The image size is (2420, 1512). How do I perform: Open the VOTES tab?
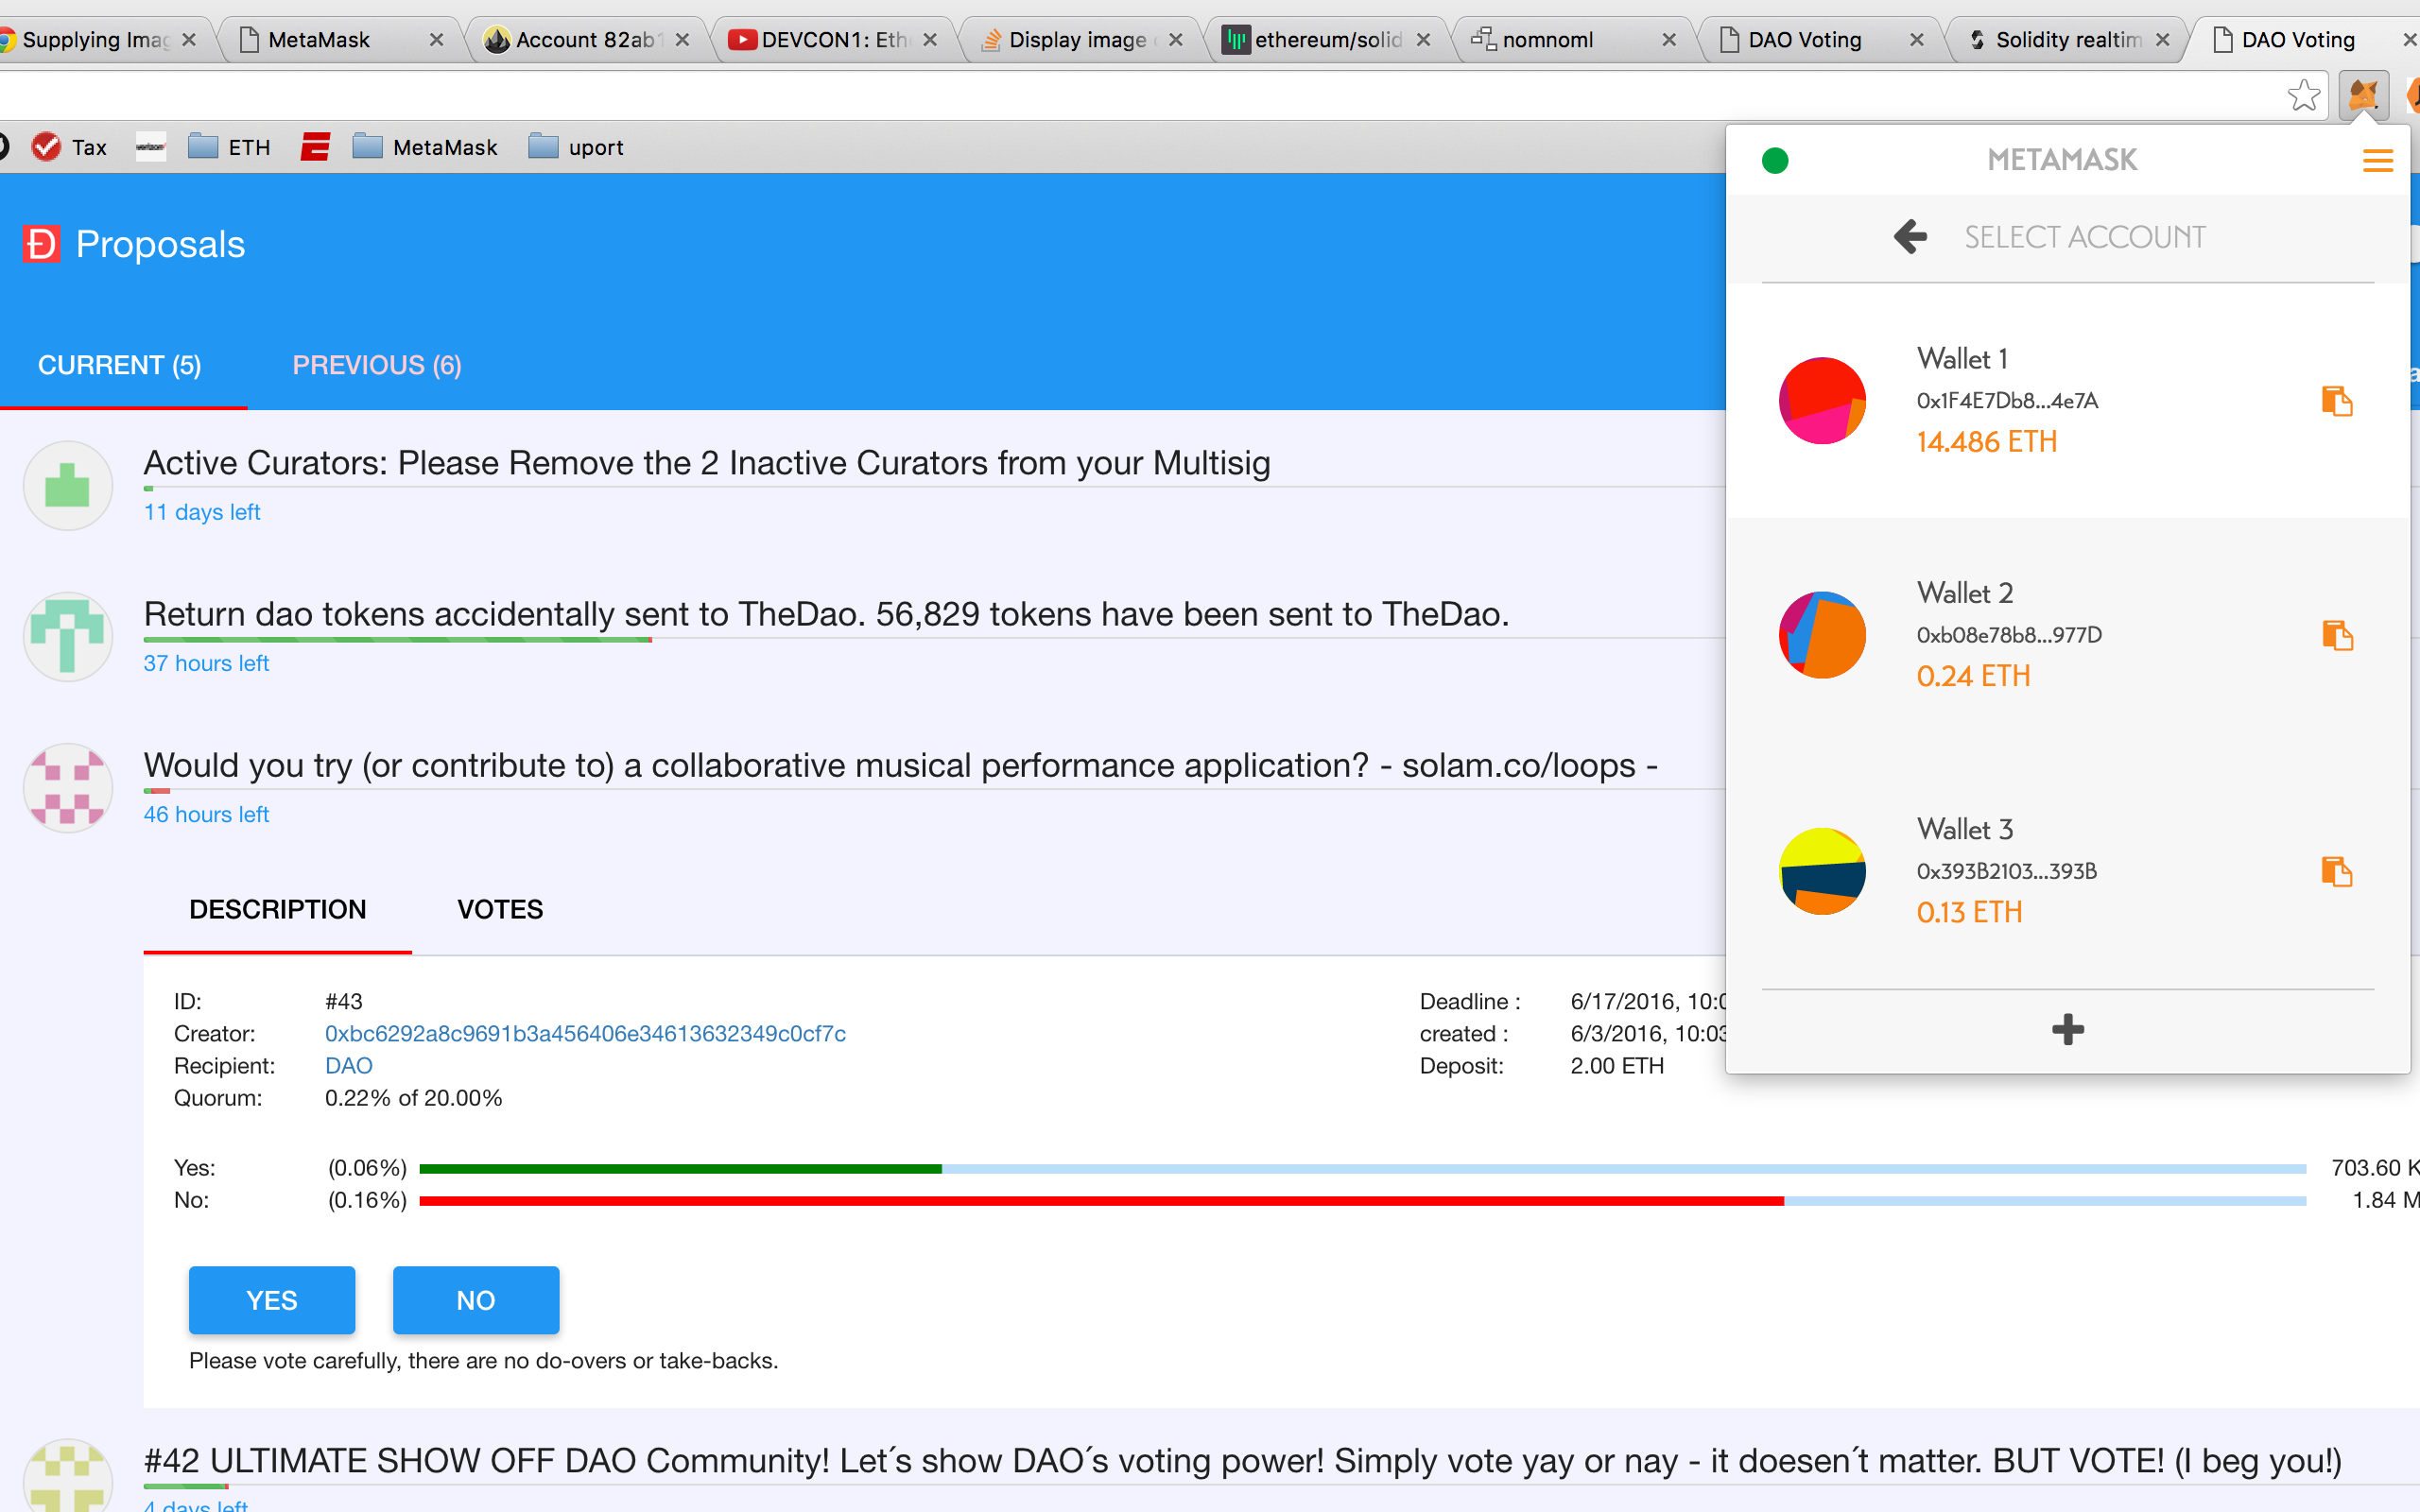pos(500,909)
